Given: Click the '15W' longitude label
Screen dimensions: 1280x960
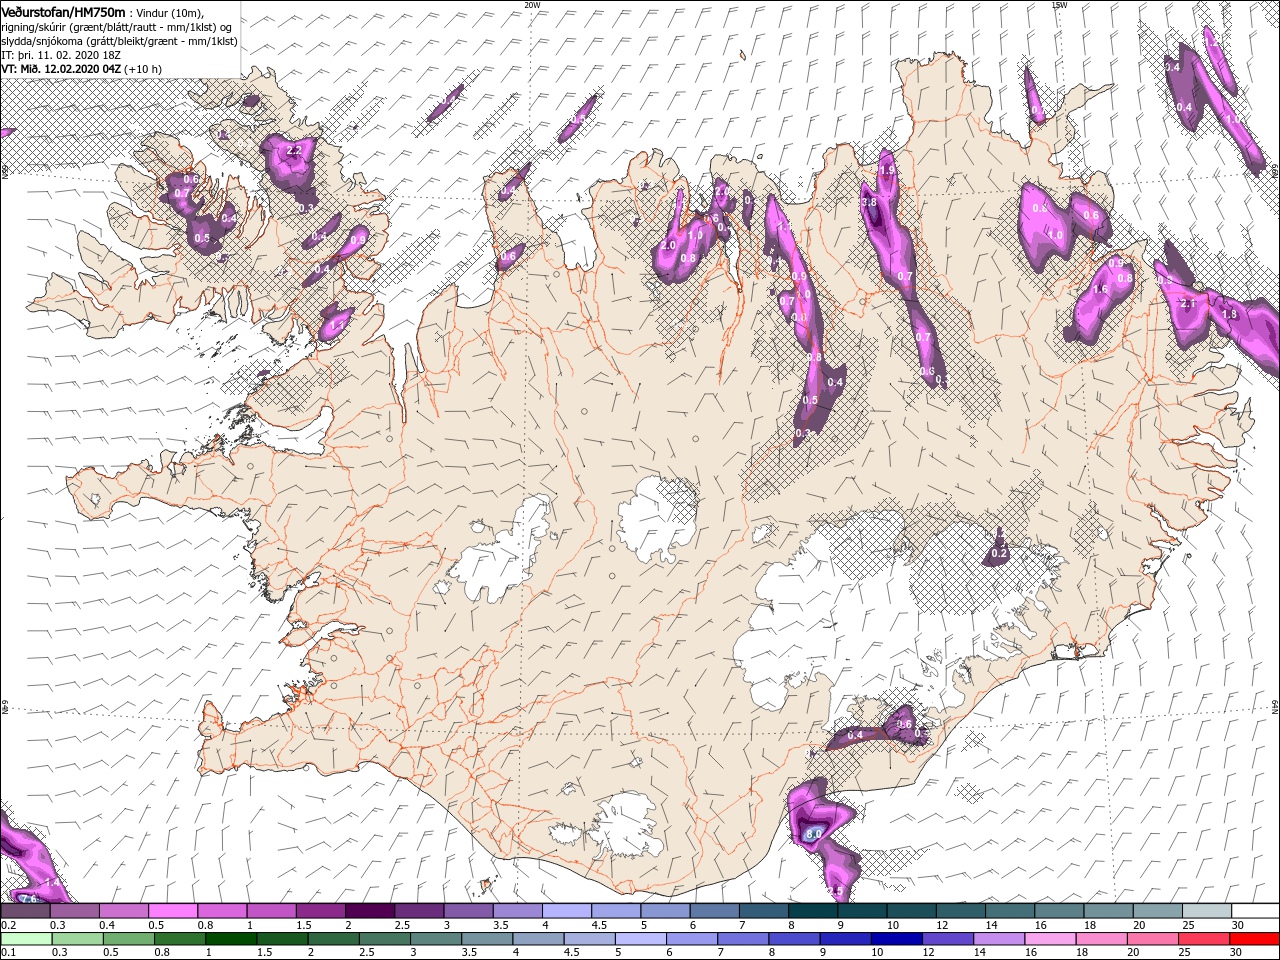Looking at the screenshot, I should click(1059, 4).
